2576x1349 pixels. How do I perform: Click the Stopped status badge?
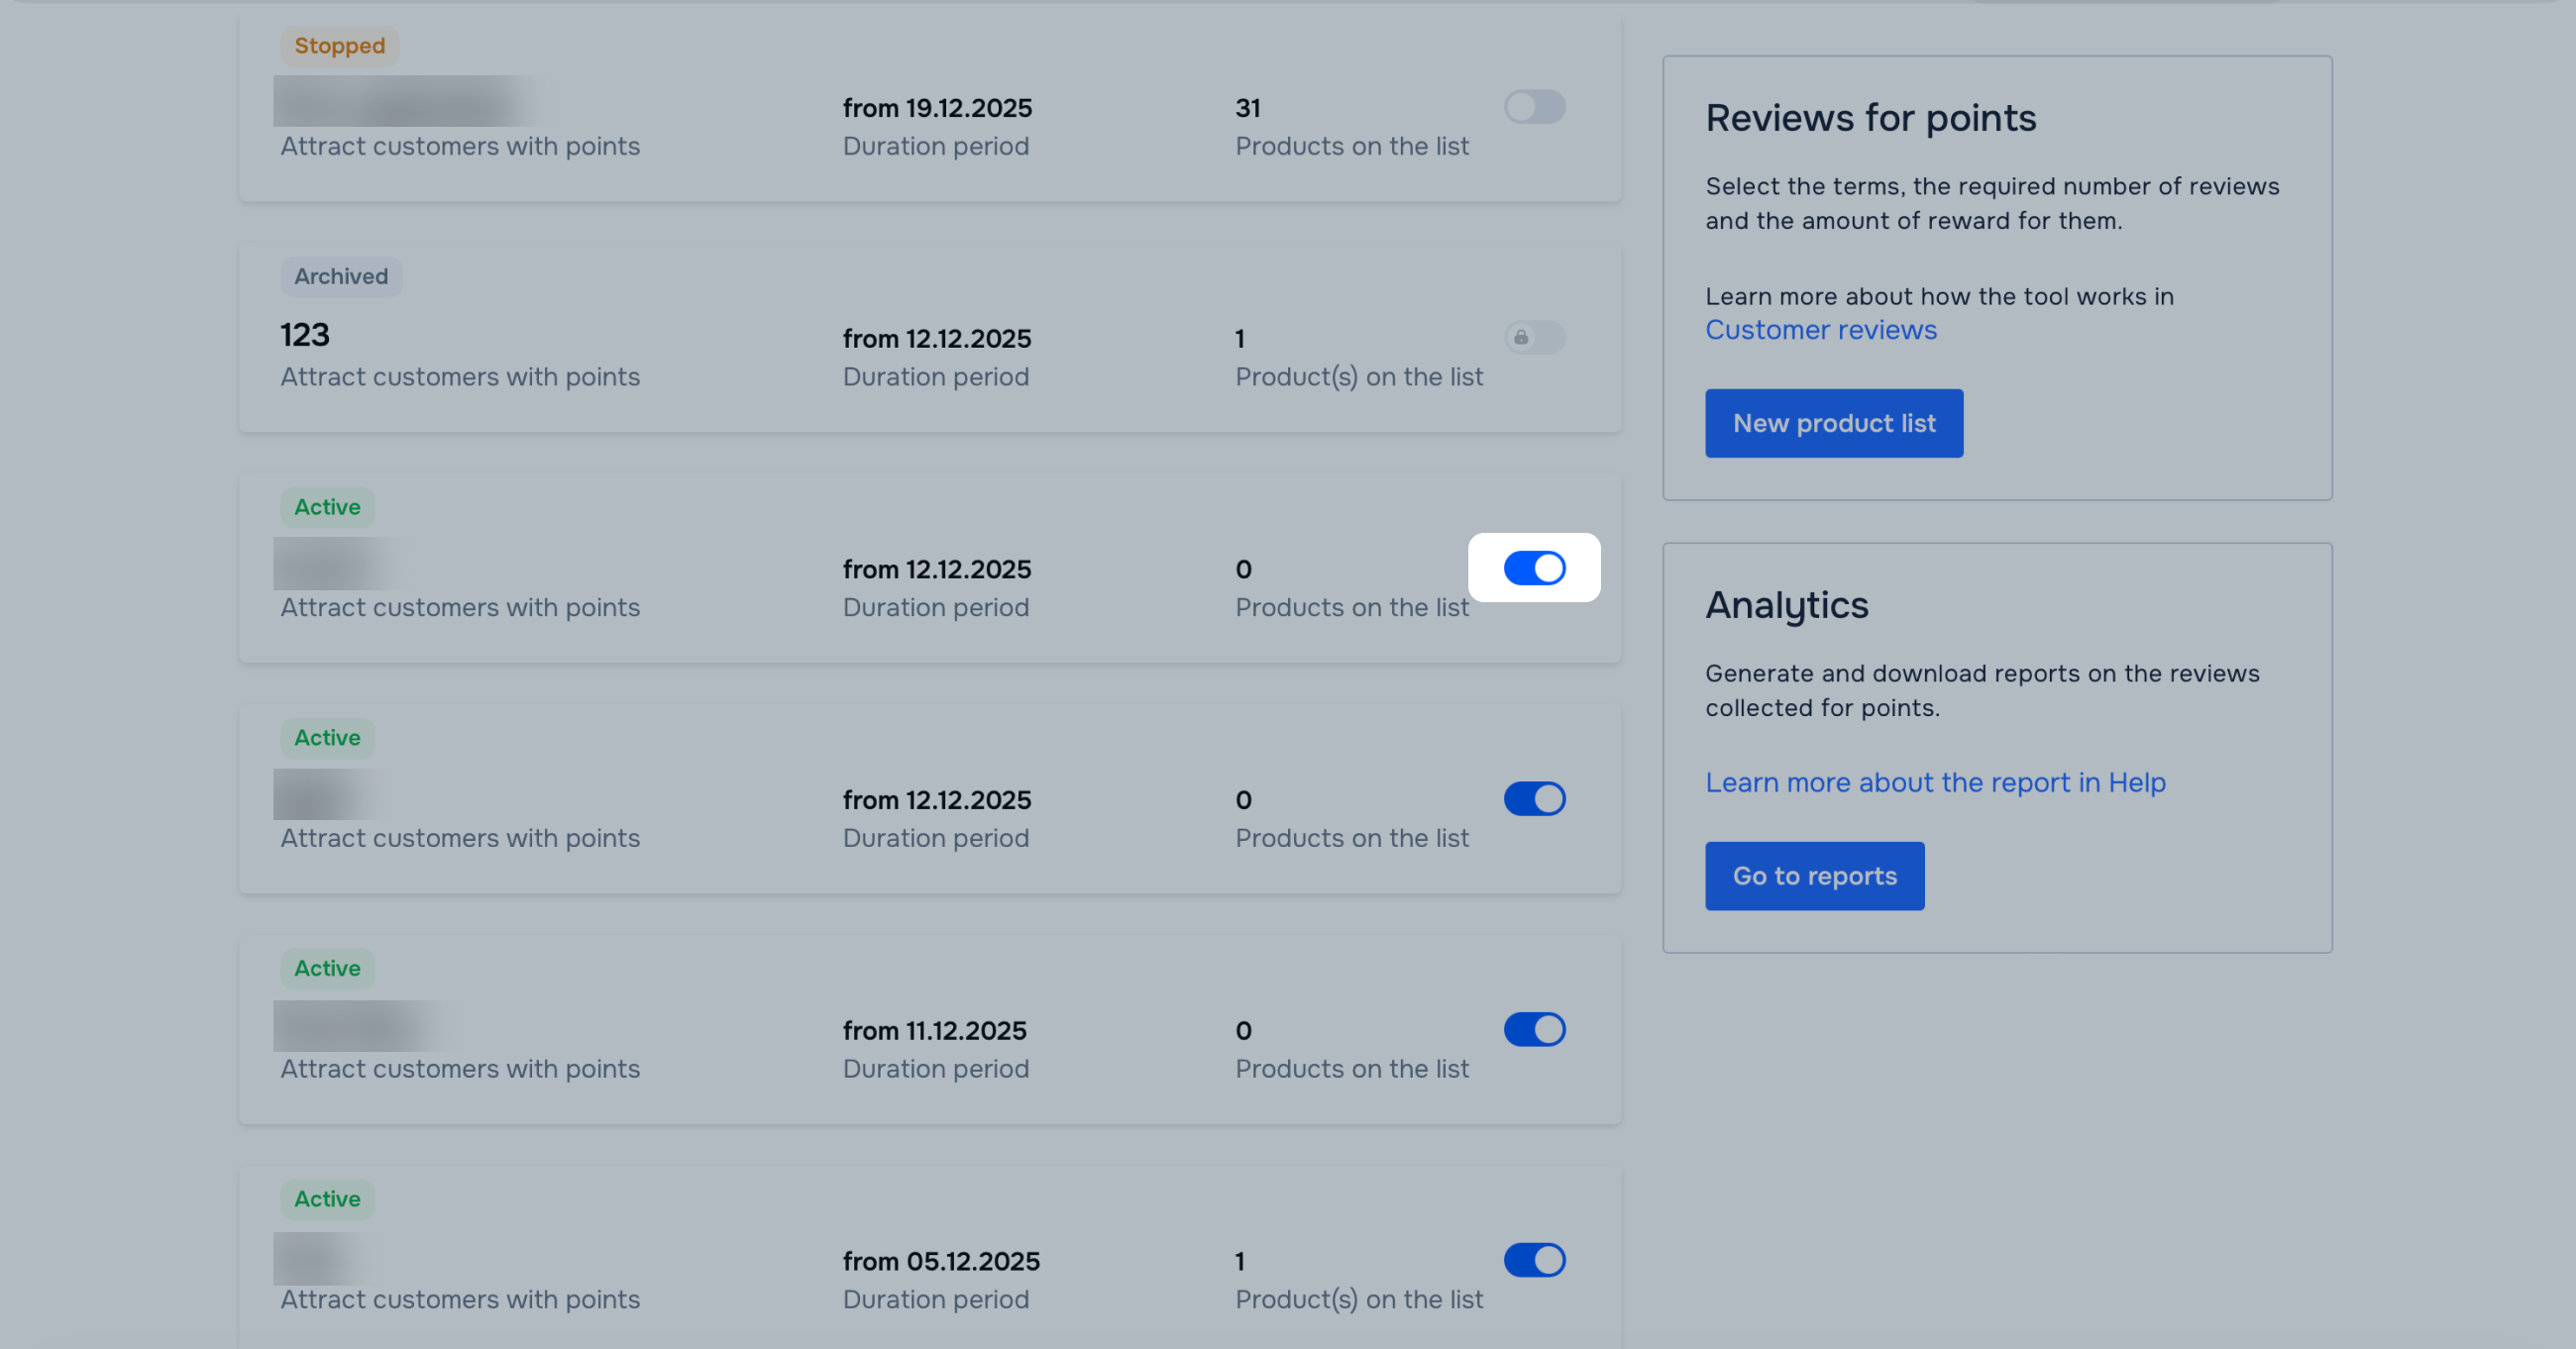[339, 46]
